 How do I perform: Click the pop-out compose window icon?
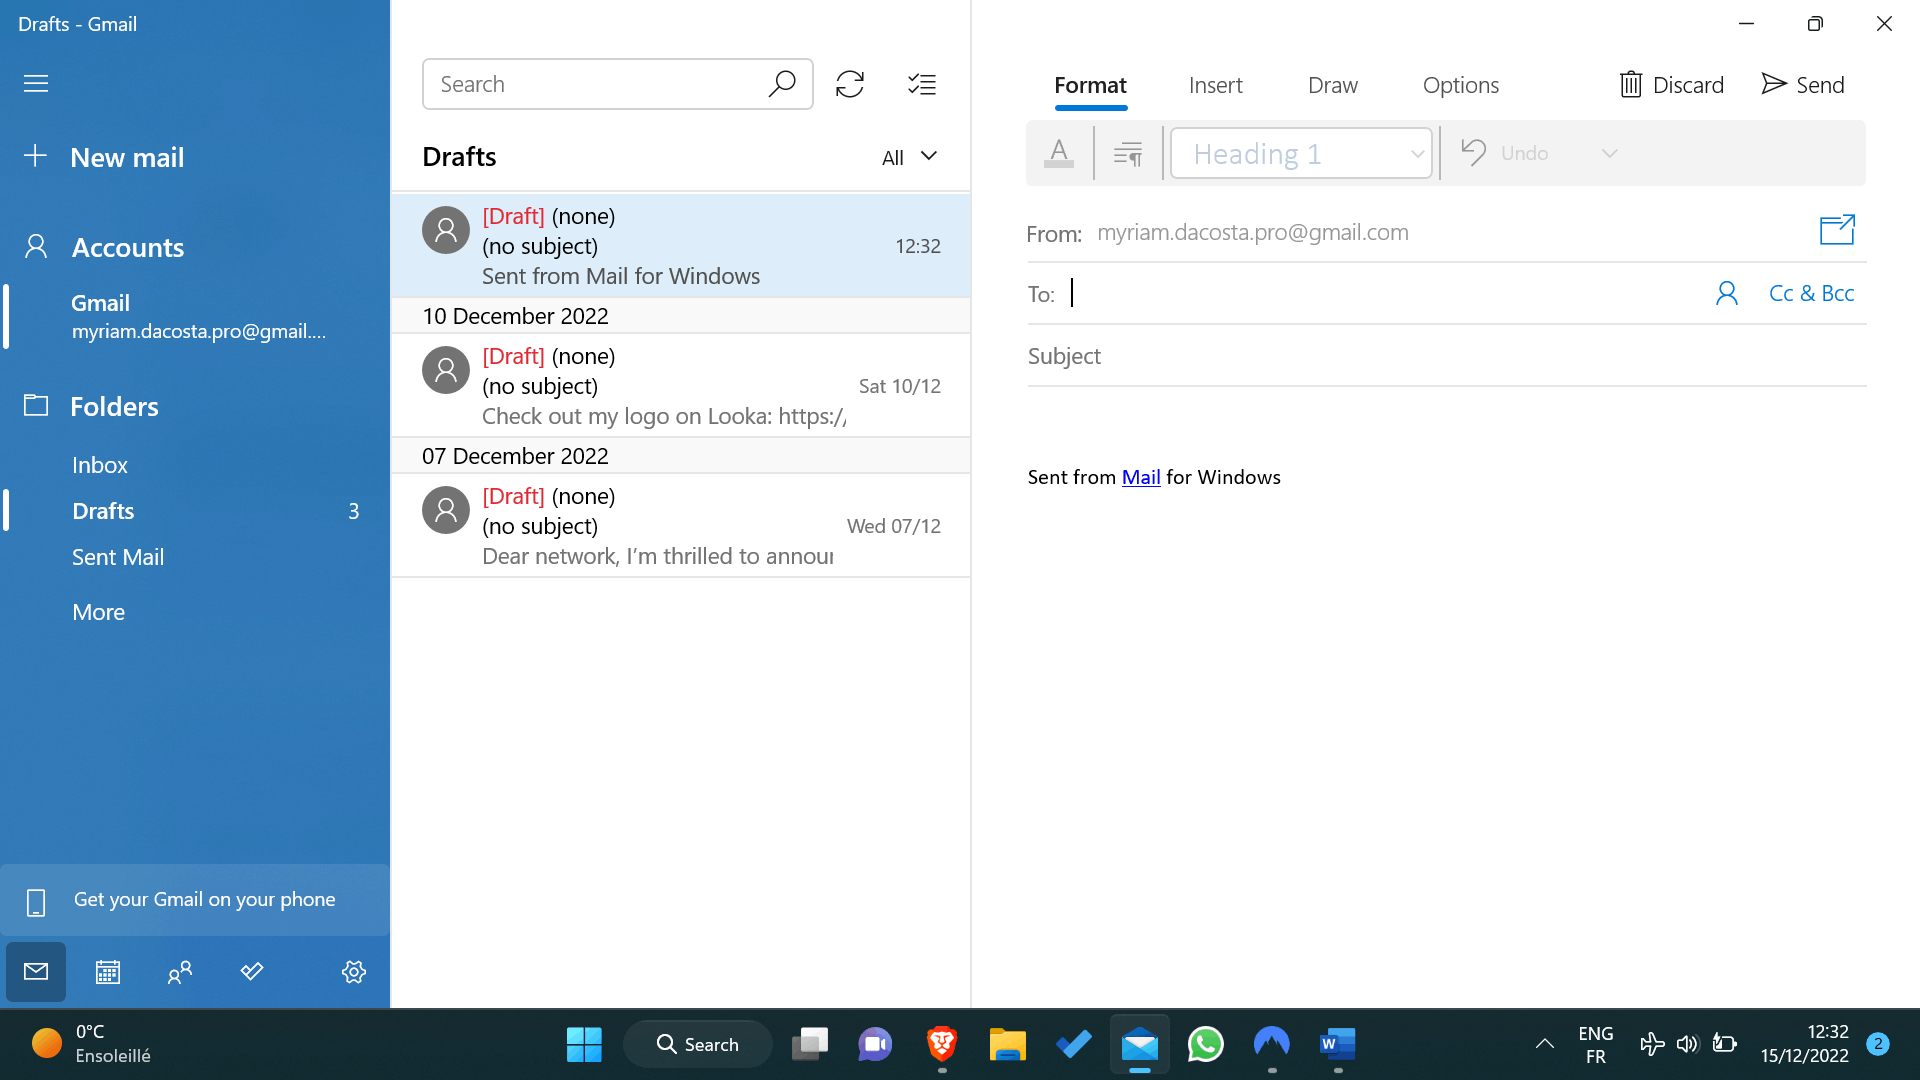[1837, 231]
